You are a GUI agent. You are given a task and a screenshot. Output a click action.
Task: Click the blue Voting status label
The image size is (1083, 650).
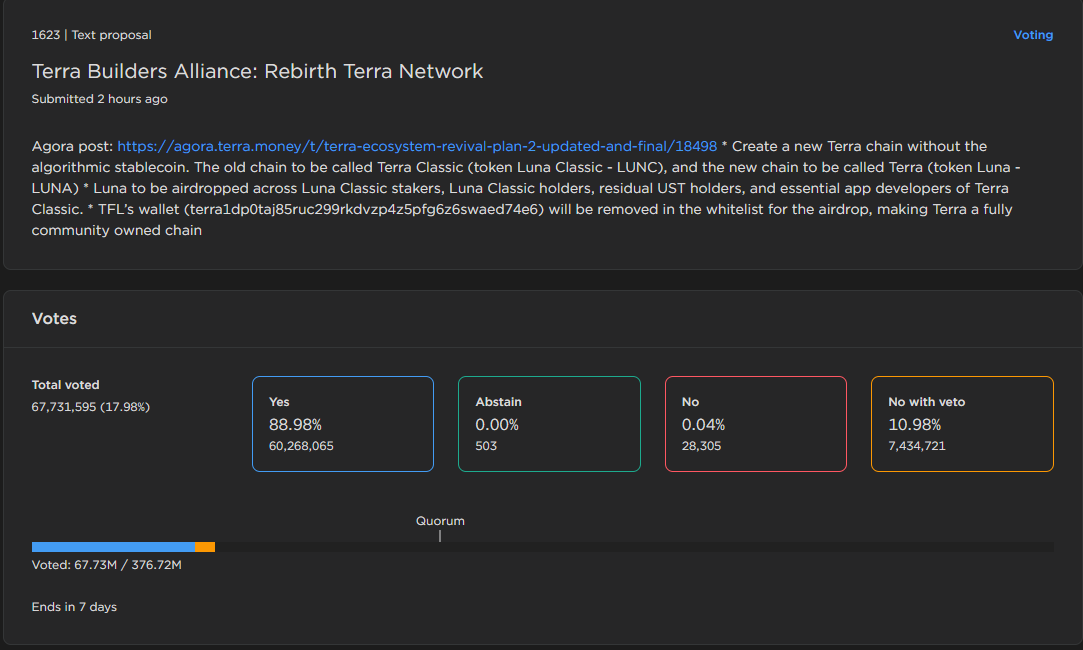(x=1033, y=35)
